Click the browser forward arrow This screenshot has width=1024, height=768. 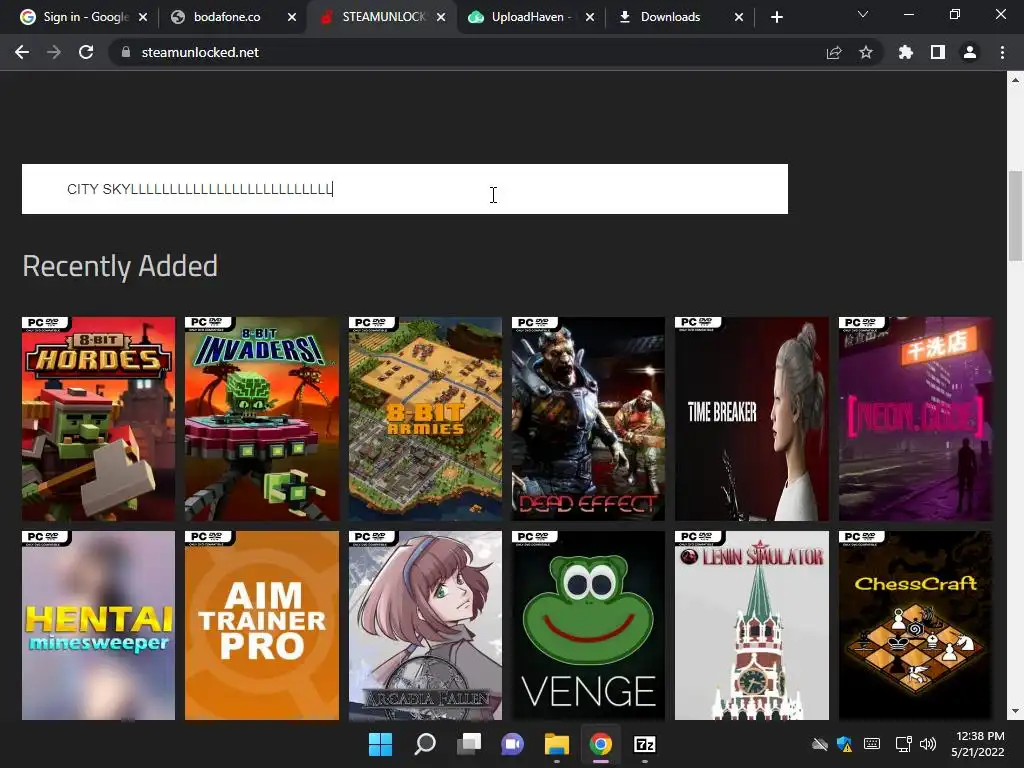(54, 52)
